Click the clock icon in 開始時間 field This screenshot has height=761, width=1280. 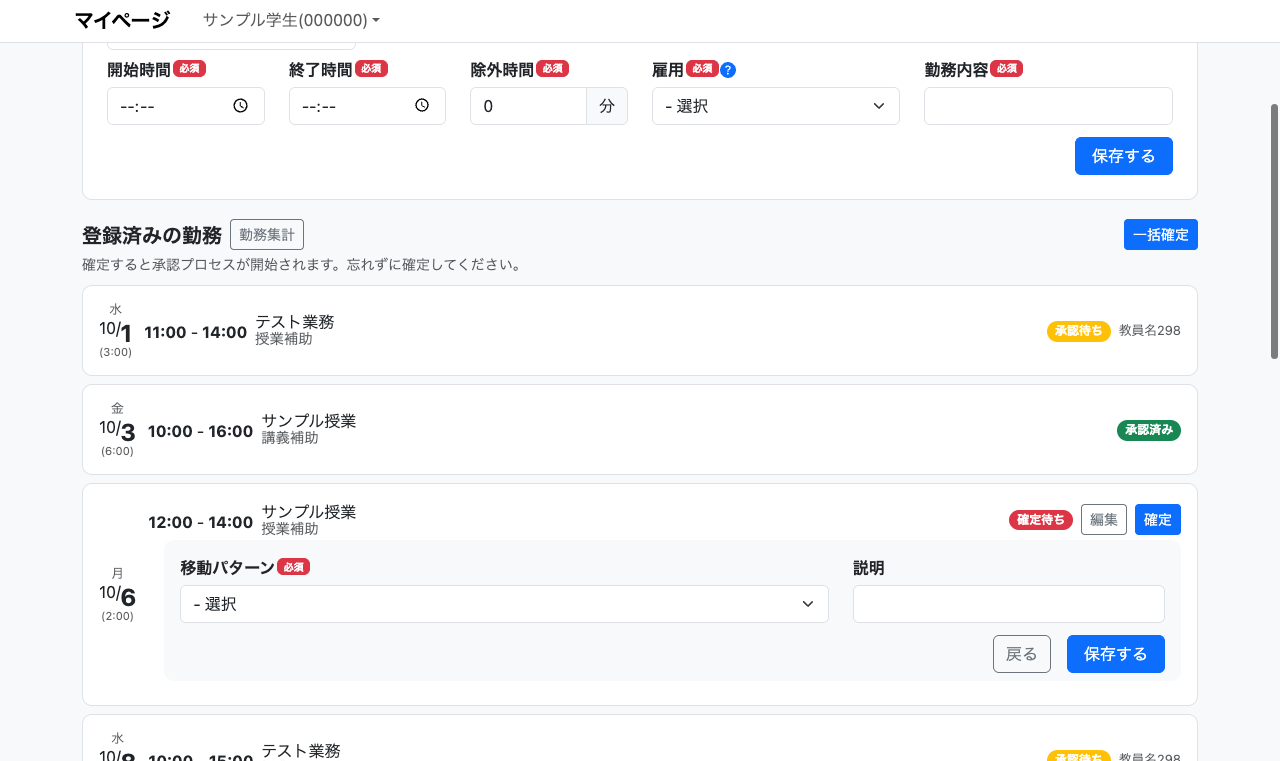click(240, 106)
